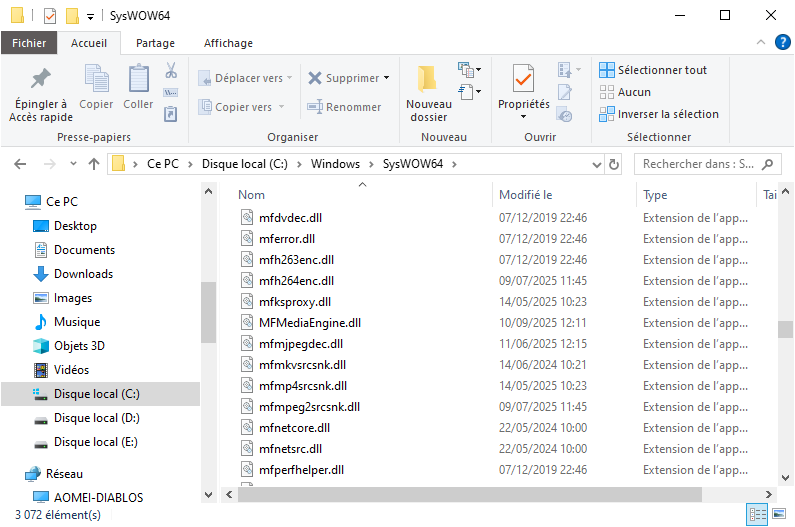Switch to the large icons view in status bar

click(778, 514)
